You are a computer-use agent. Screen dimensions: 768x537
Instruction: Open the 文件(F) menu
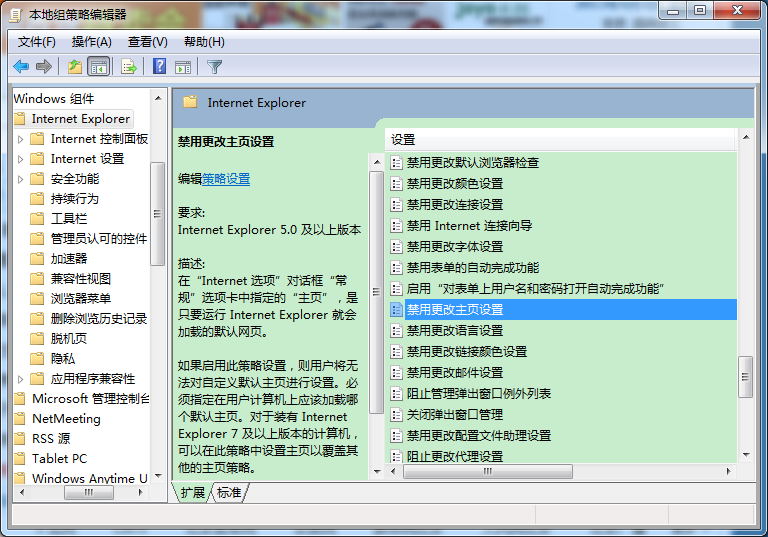tap(37, 42)
